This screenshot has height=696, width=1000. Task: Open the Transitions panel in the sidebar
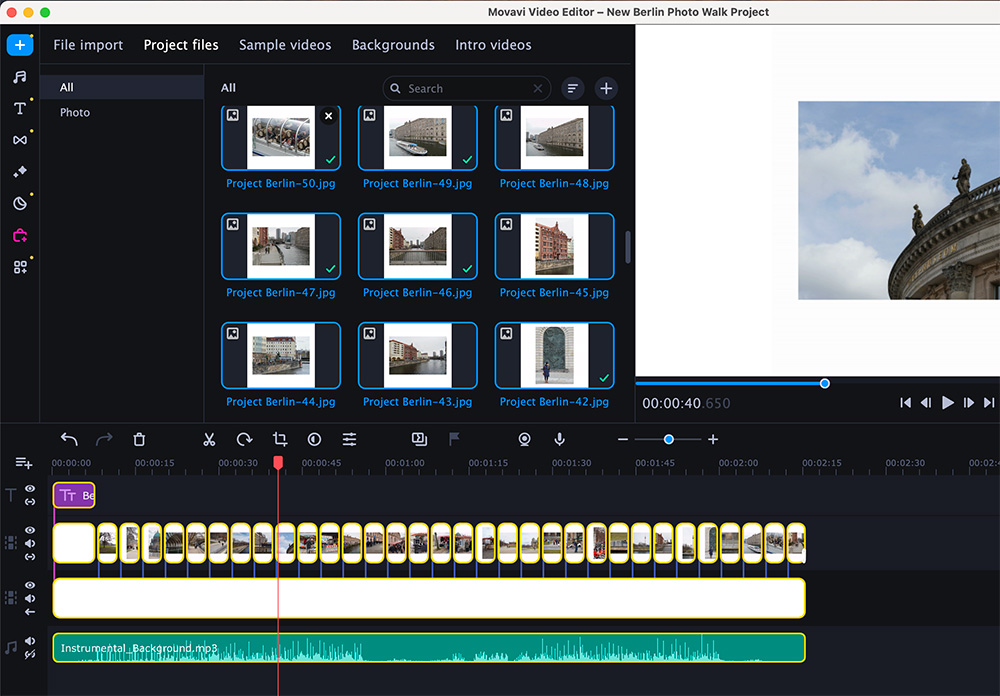[19, 140]
